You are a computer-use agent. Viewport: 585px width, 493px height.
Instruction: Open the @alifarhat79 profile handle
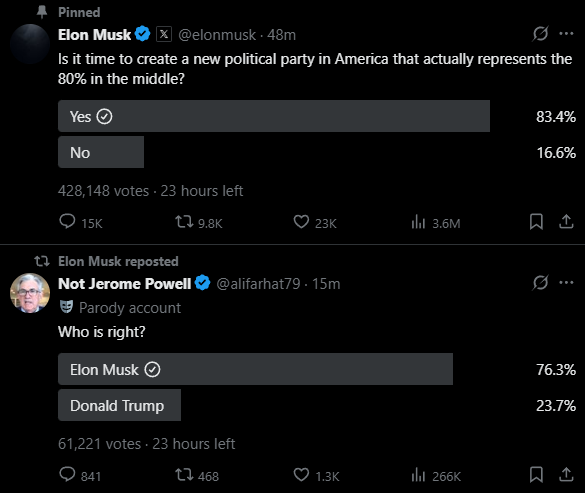(258, 284)
